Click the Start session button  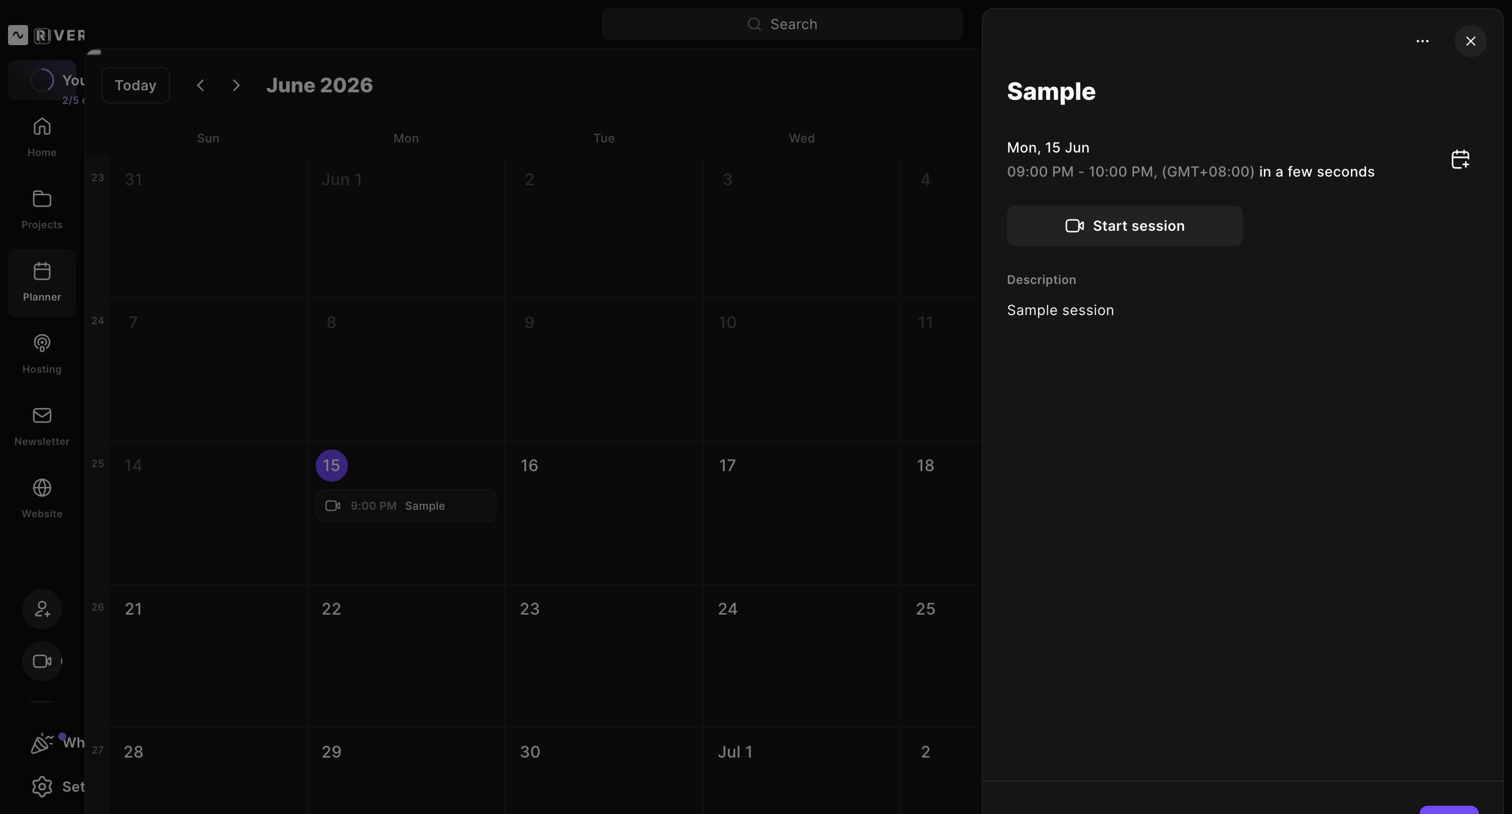[x=1124, y=226]
